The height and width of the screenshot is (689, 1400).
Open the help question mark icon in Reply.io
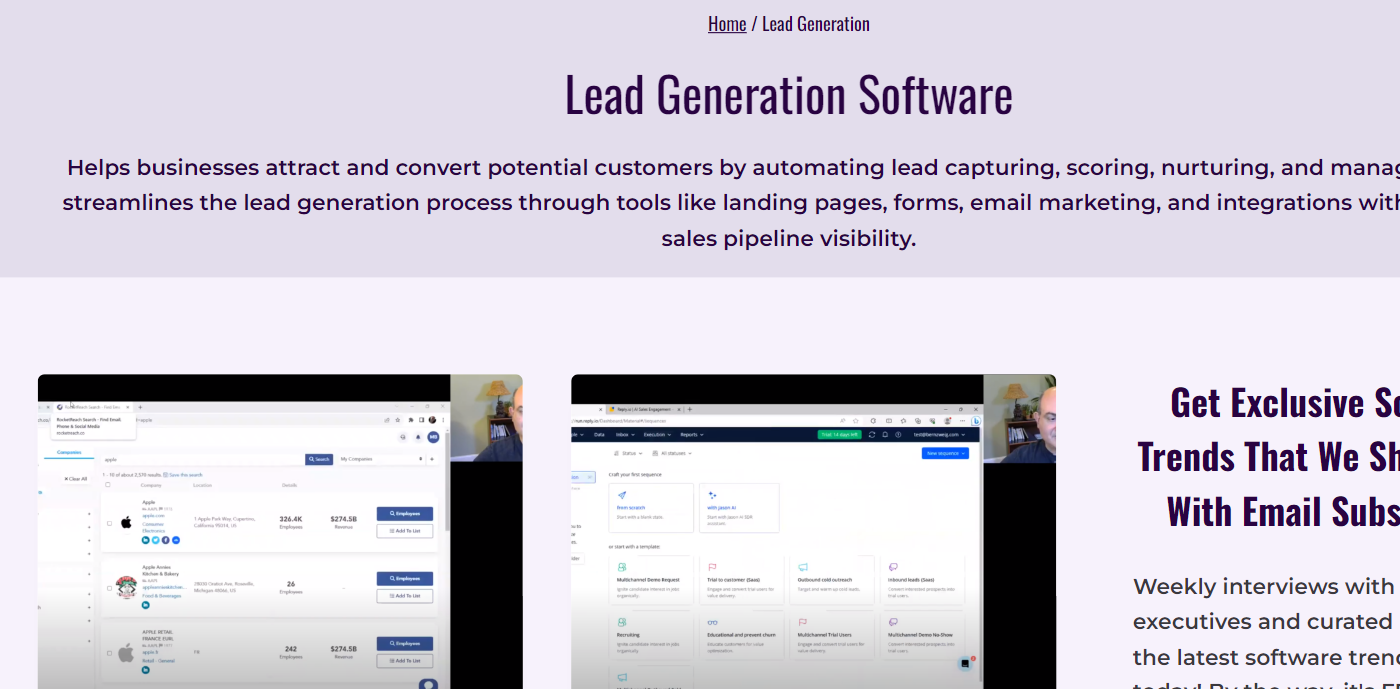coord(897,434)
